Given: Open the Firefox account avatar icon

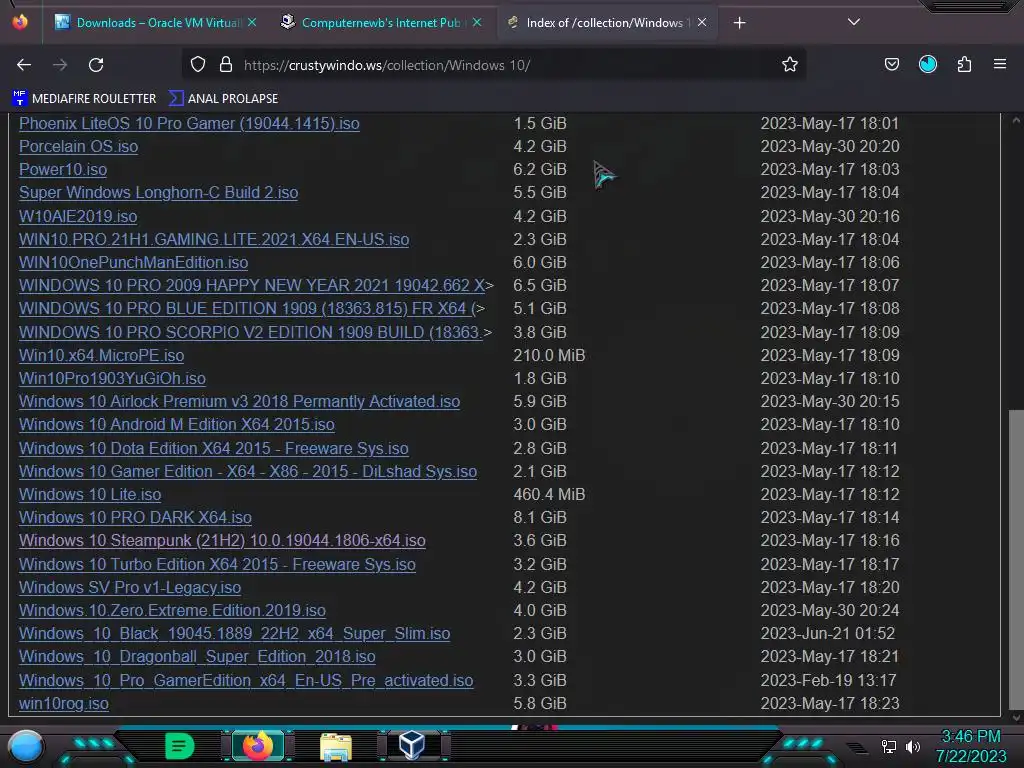Looking at the screenshot, I should pos(928,65).
